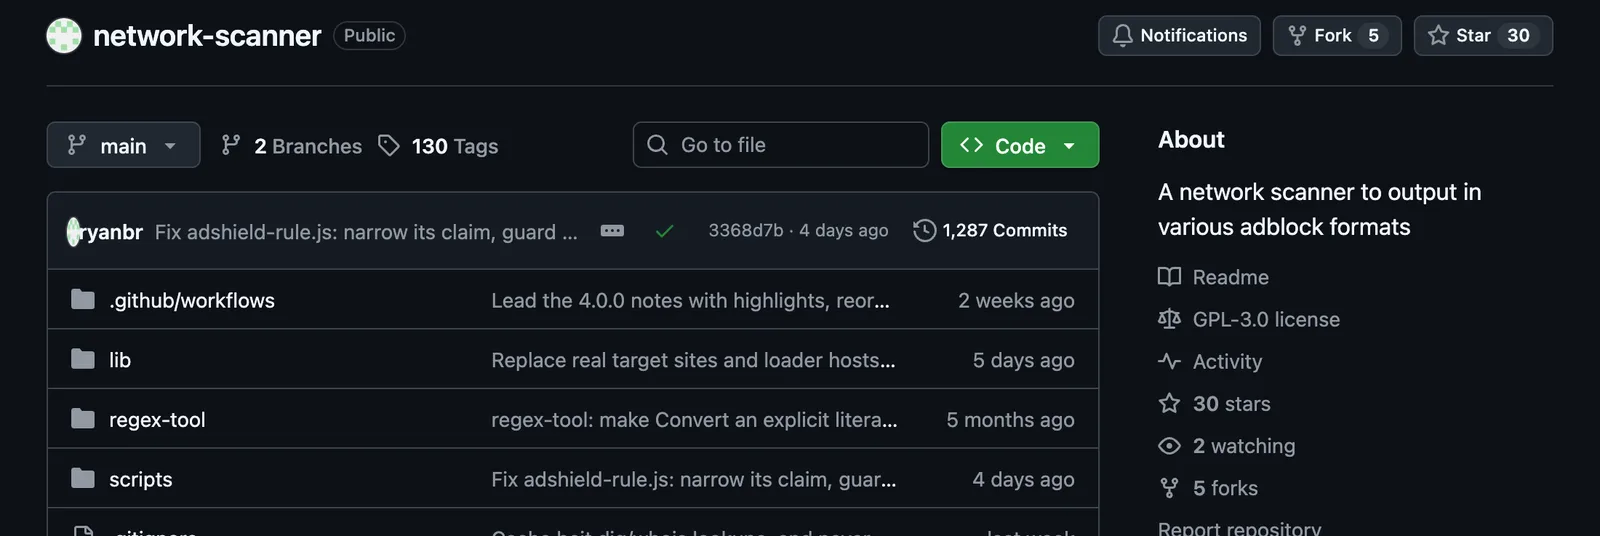Click the green check status icon
This screenshot has height=536, width=1600.
(664, 231)
